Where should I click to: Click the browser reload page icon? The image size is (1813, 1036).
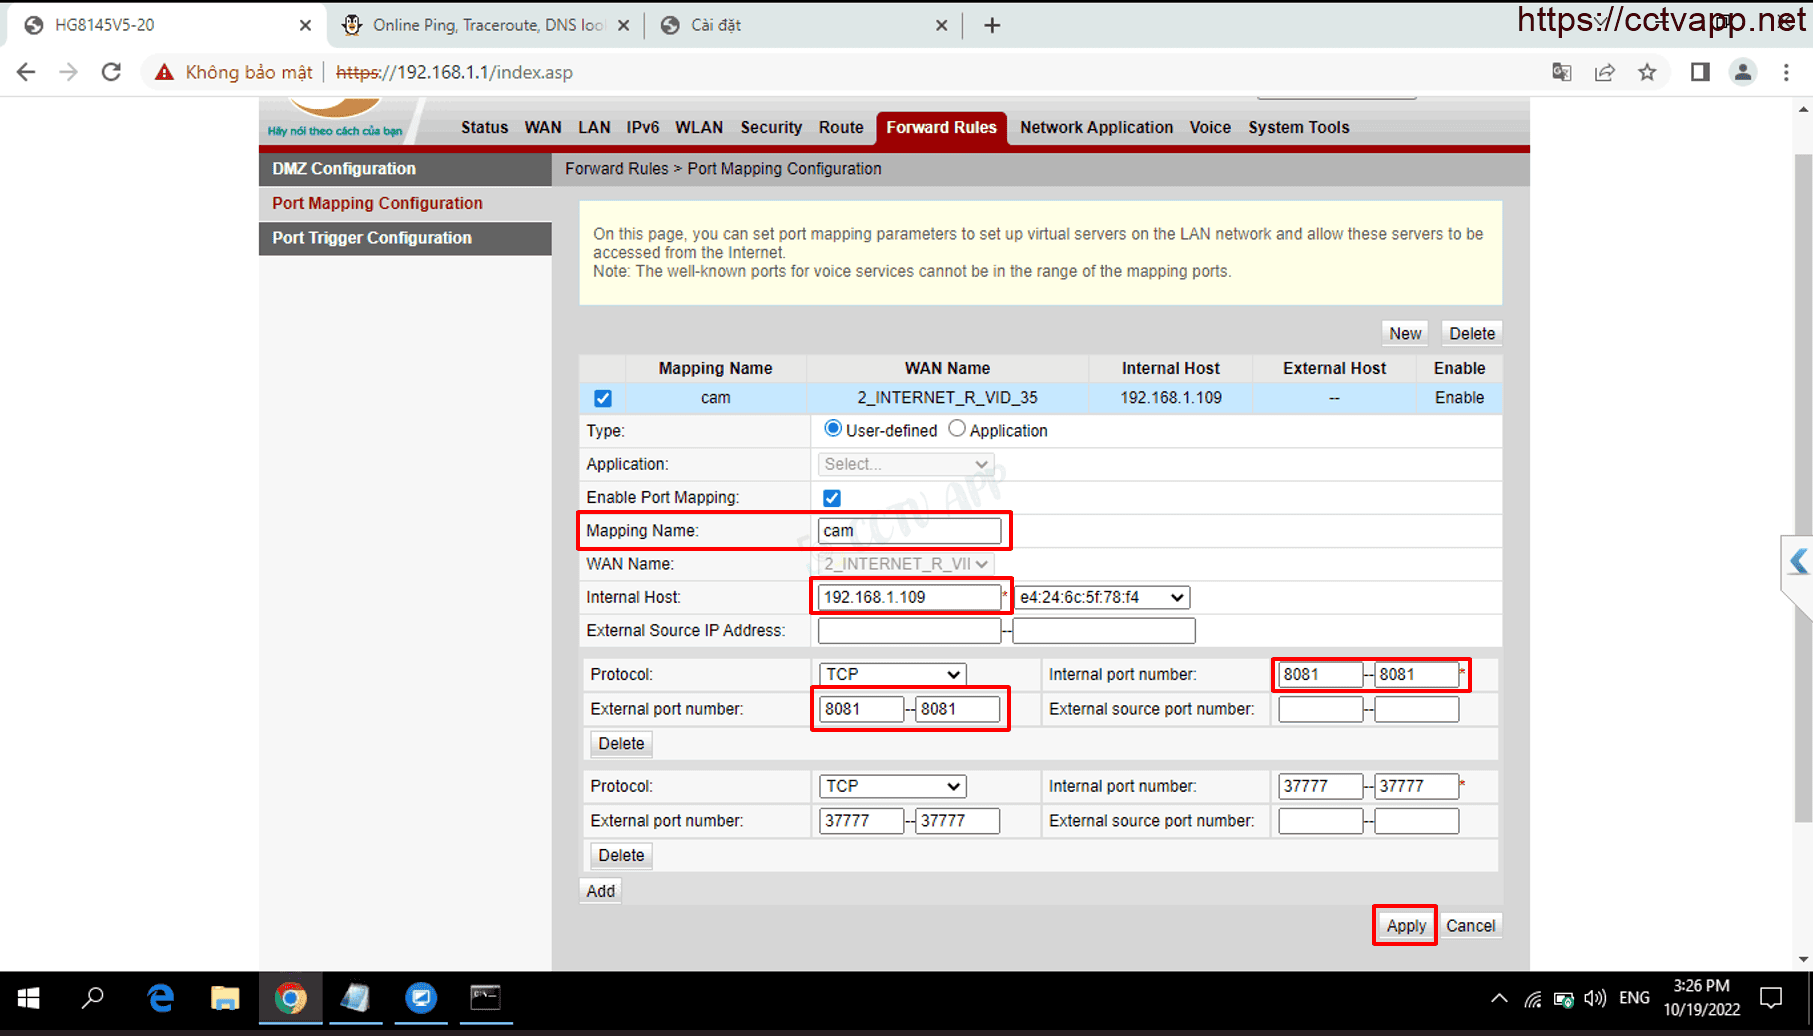click(111, 72)
